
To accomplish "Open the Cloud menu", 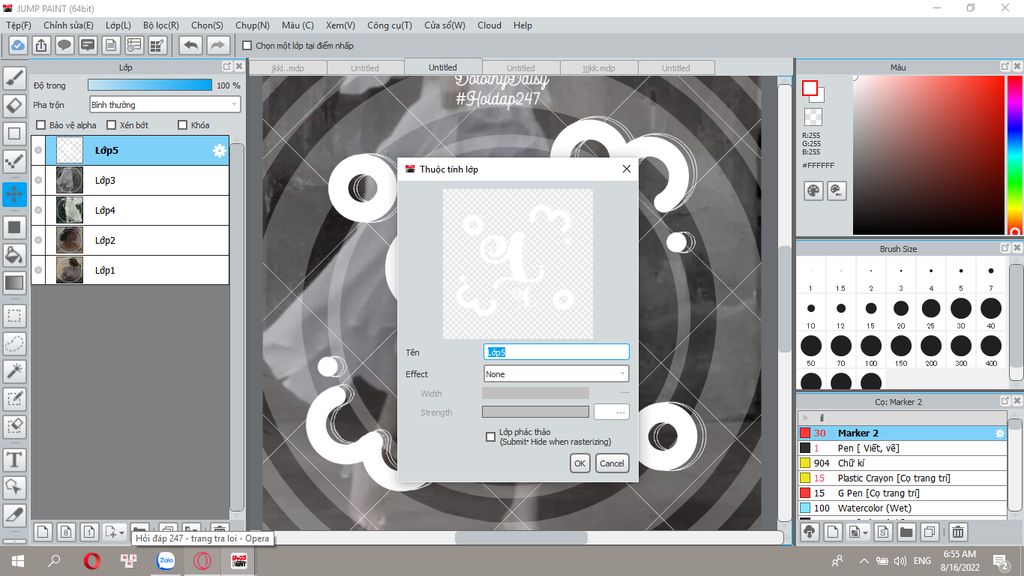I will click(489, 25).
